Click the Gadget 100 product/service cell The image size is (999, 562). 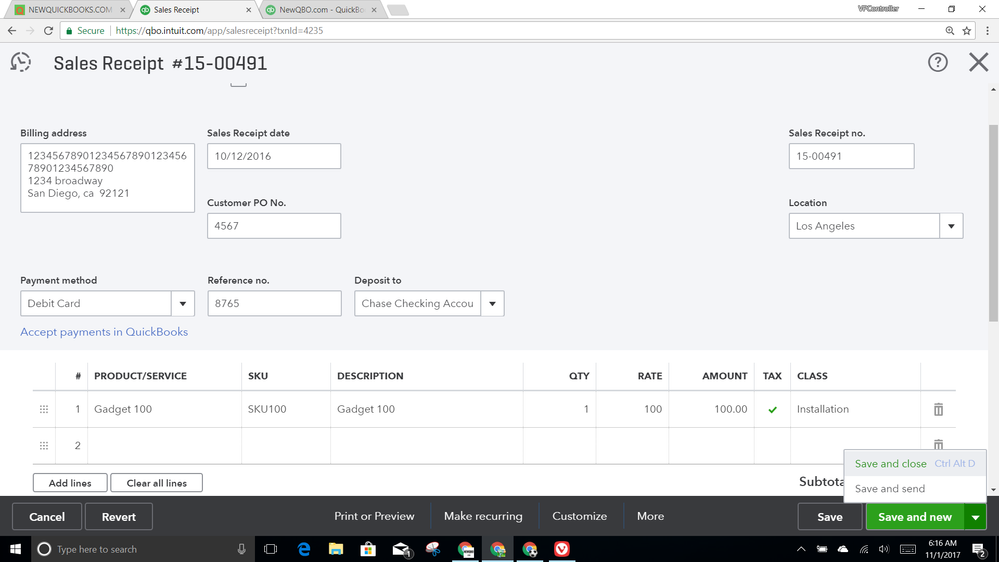[x=164, y=409]
